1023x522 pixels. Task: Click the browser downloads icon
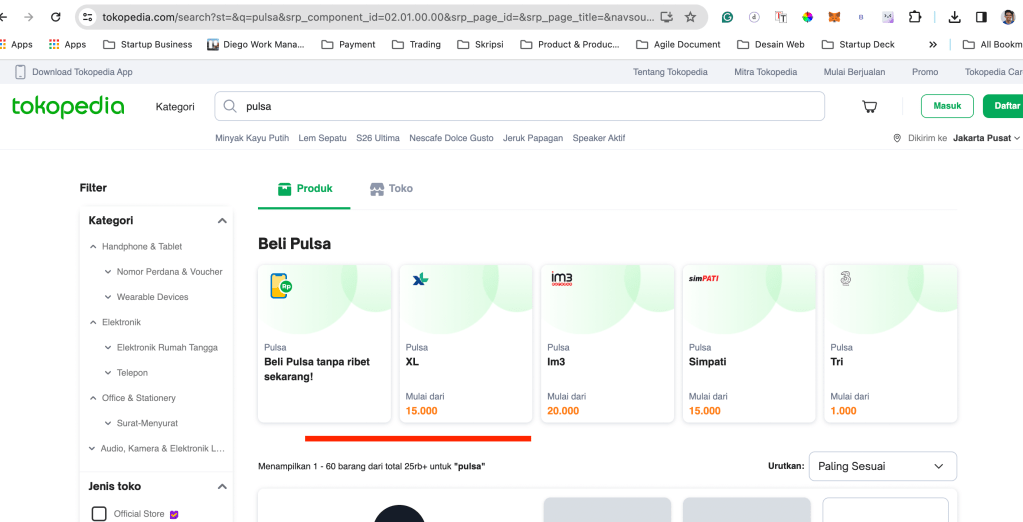[x=954, y=17]
